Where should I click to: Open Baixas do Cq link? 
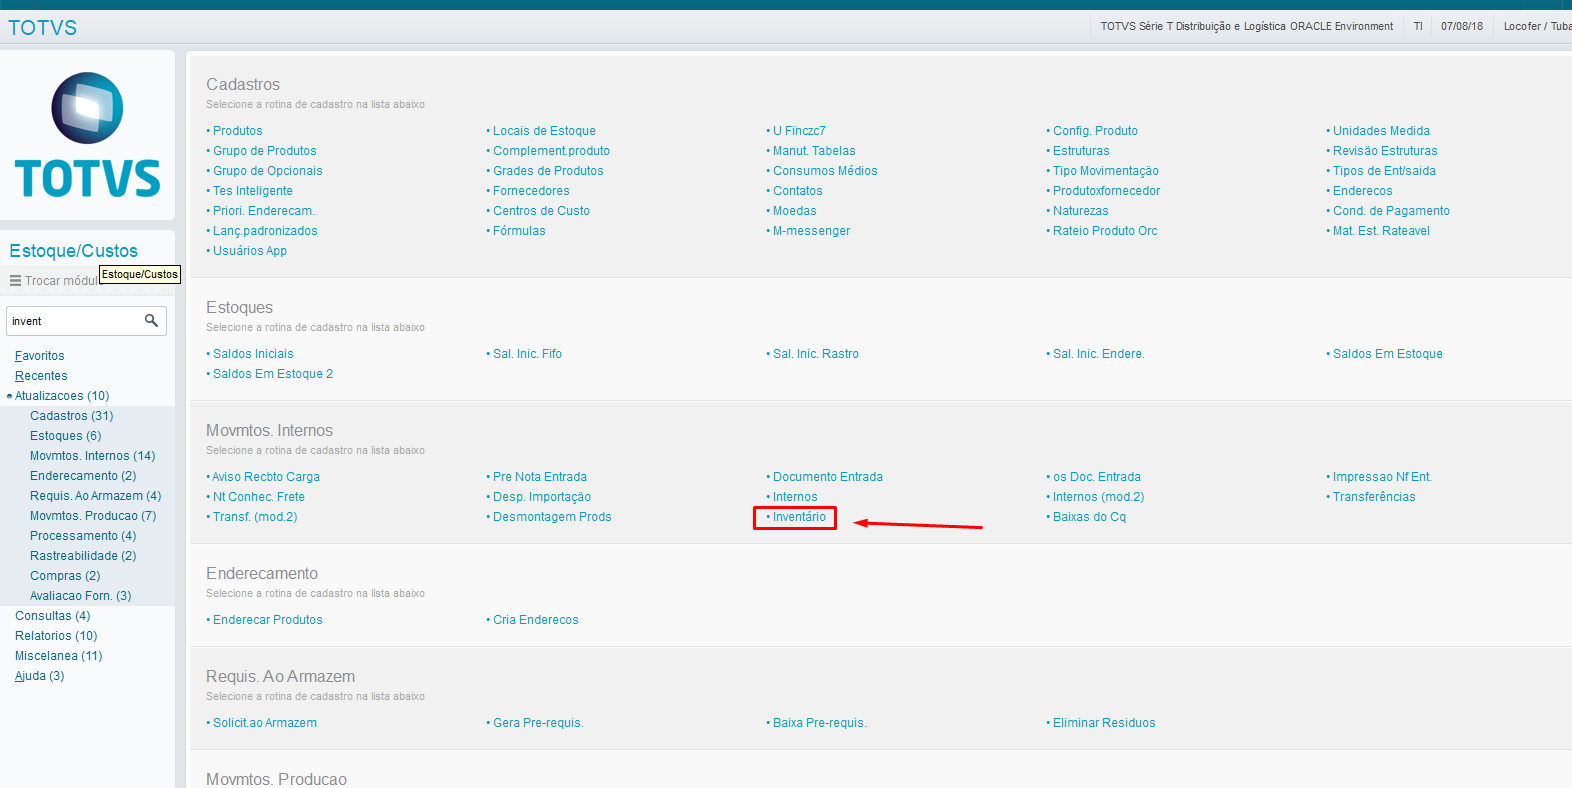point(1089,517)
